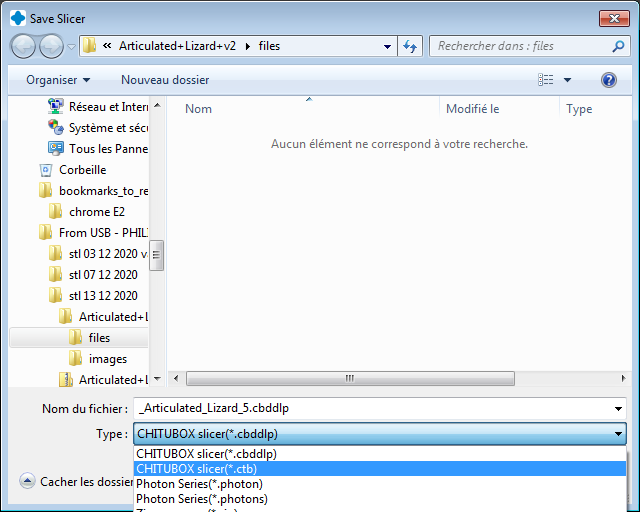Viewport: 640px width, 512px height.
Task: Click the Nom column header
Action: click(198, 109)
